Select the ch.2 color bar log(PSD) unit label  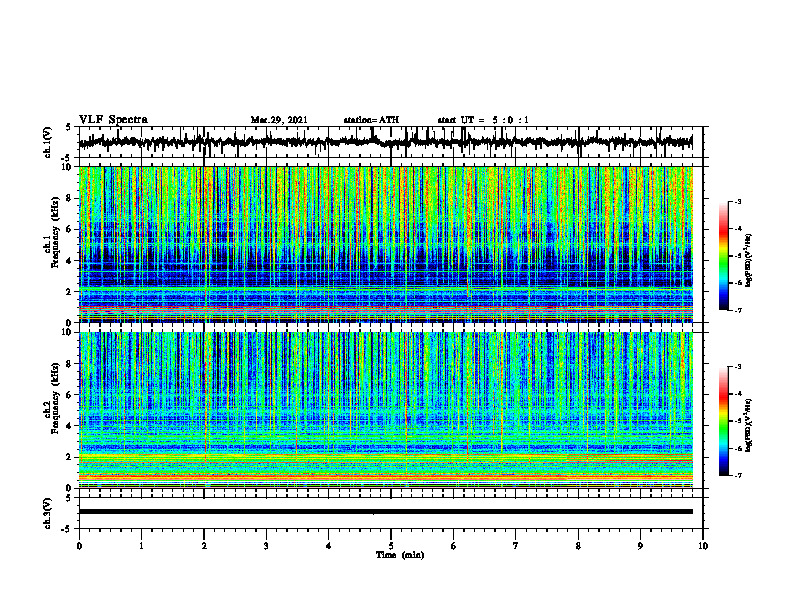click(749, 424)
